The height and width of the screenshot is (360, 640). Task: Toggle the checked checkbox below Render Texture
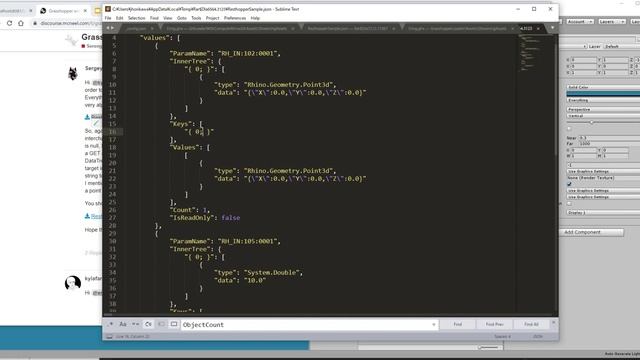(x=569, y=184)
